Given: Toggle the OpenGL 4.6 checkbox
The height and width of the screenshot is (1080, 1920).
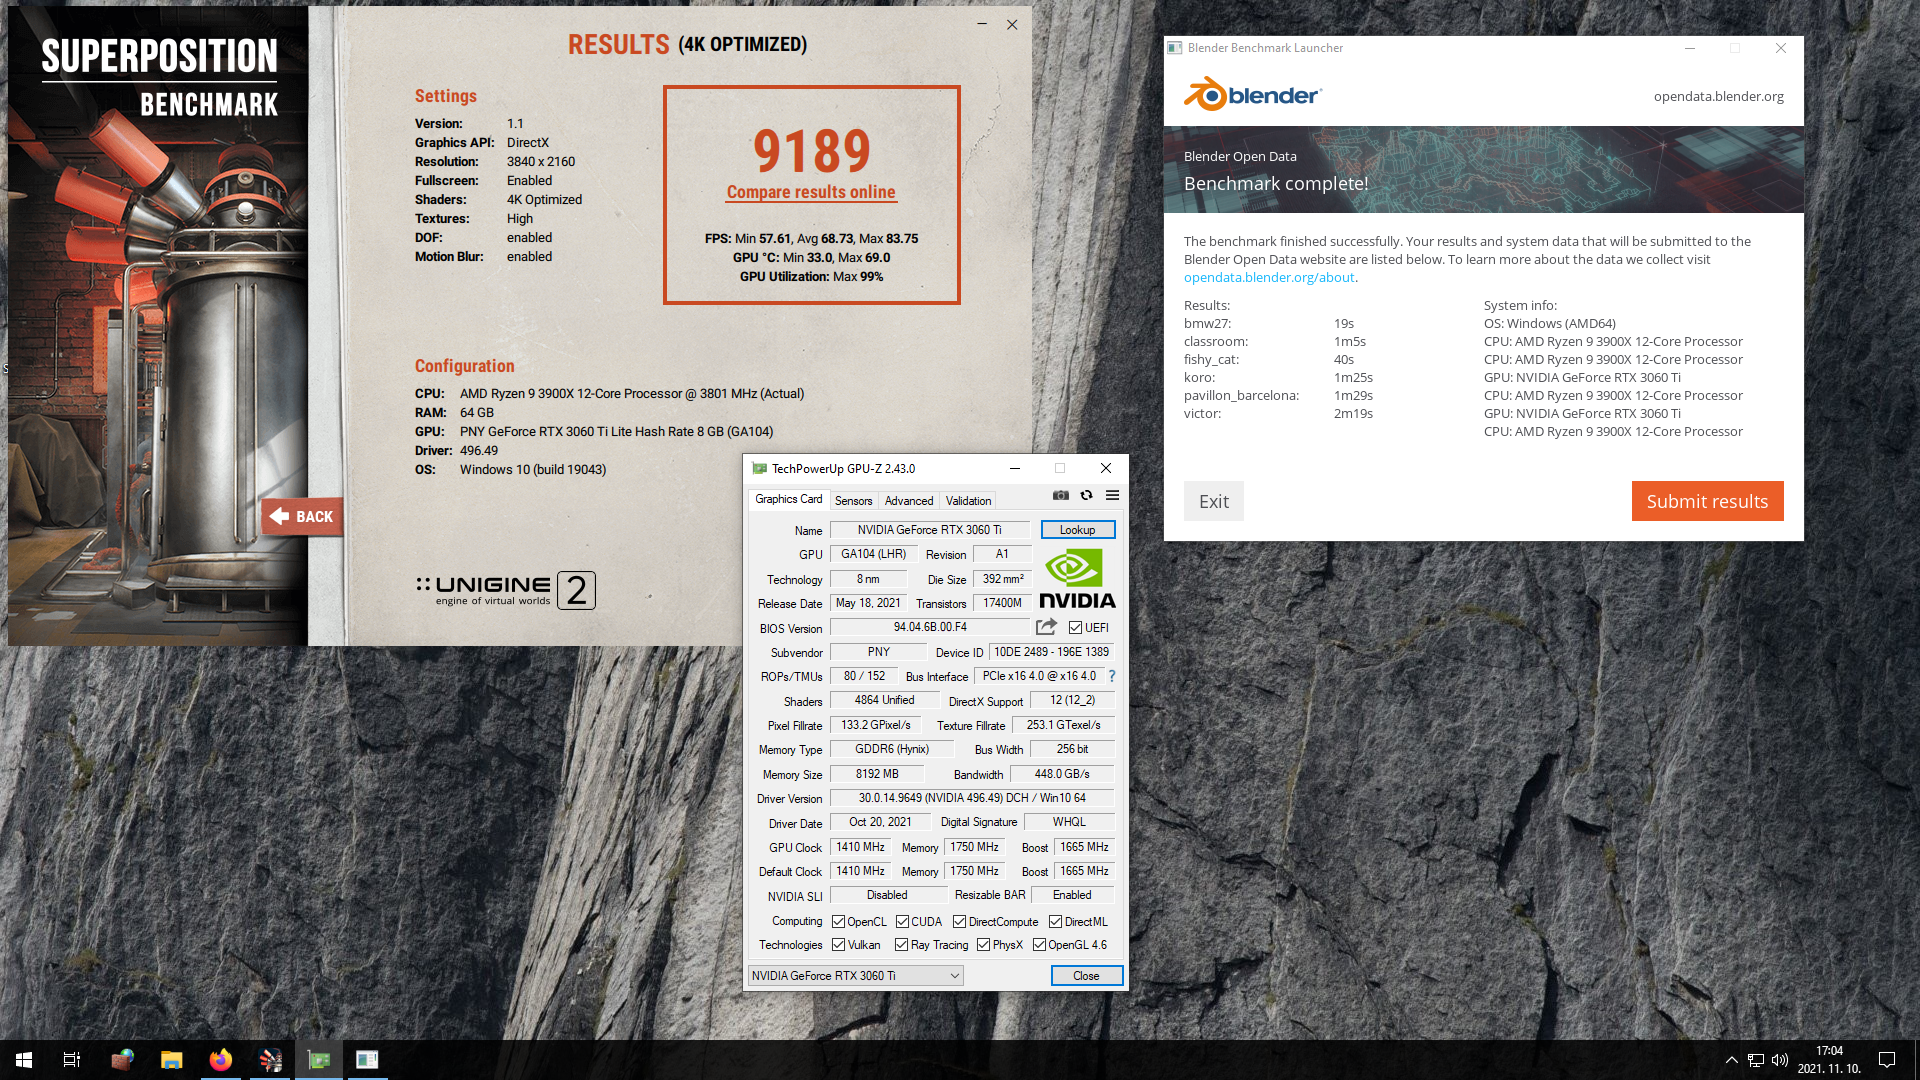Looking at the screenshot, I should (x=1039, y=945).
